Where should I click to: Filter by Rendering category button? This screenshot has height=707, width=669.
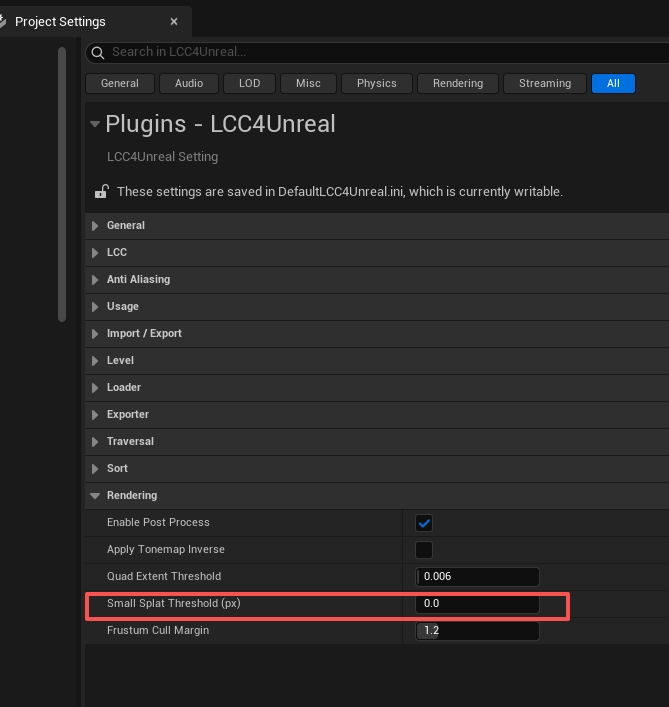pyautogui.click(x=458, y=83)
